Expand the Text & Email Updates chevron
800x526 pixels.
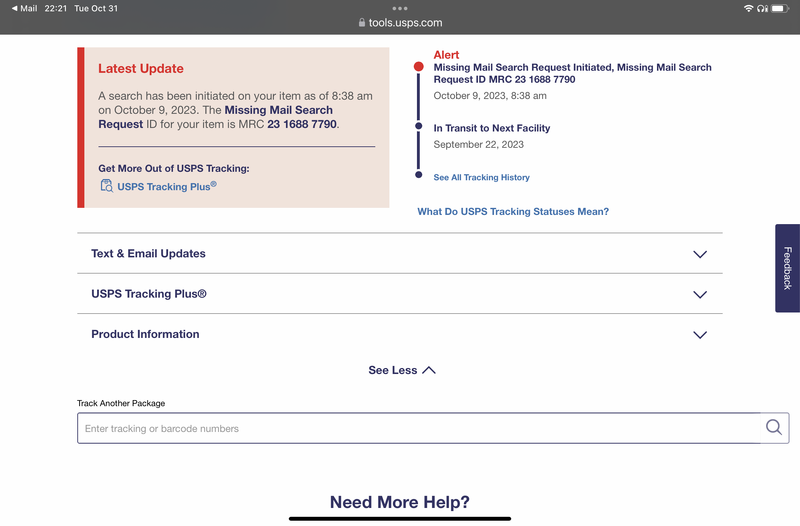(x=700, y=254)
